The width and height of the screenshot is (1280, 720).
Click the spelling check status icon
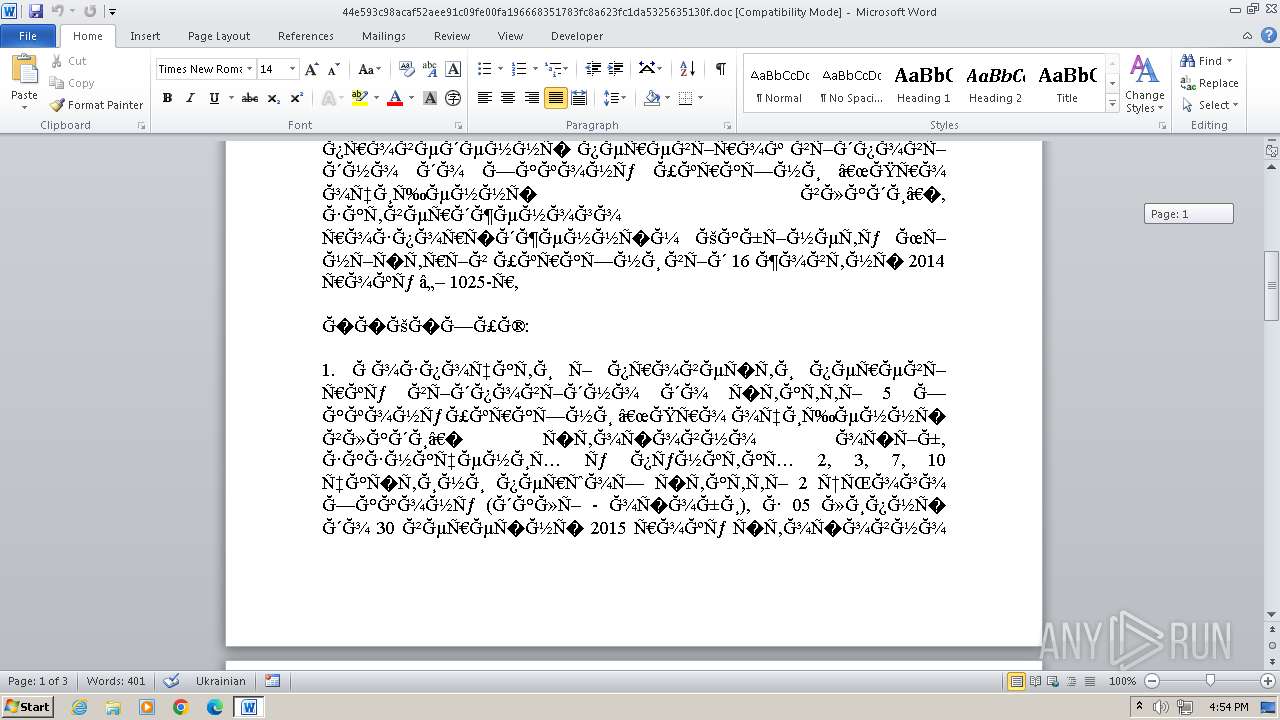click(171, 681)
